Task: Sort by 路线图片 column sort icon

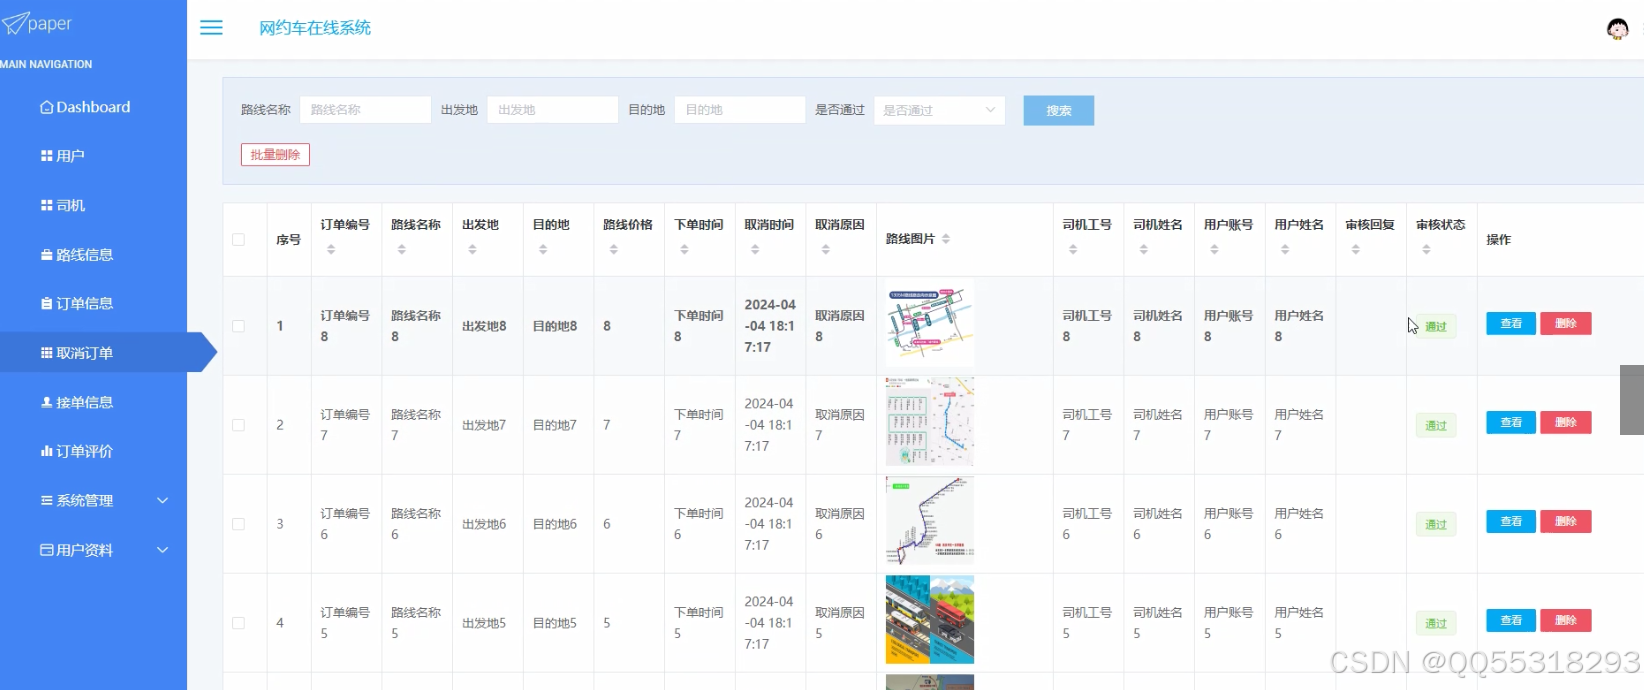Action: [946, 239]
